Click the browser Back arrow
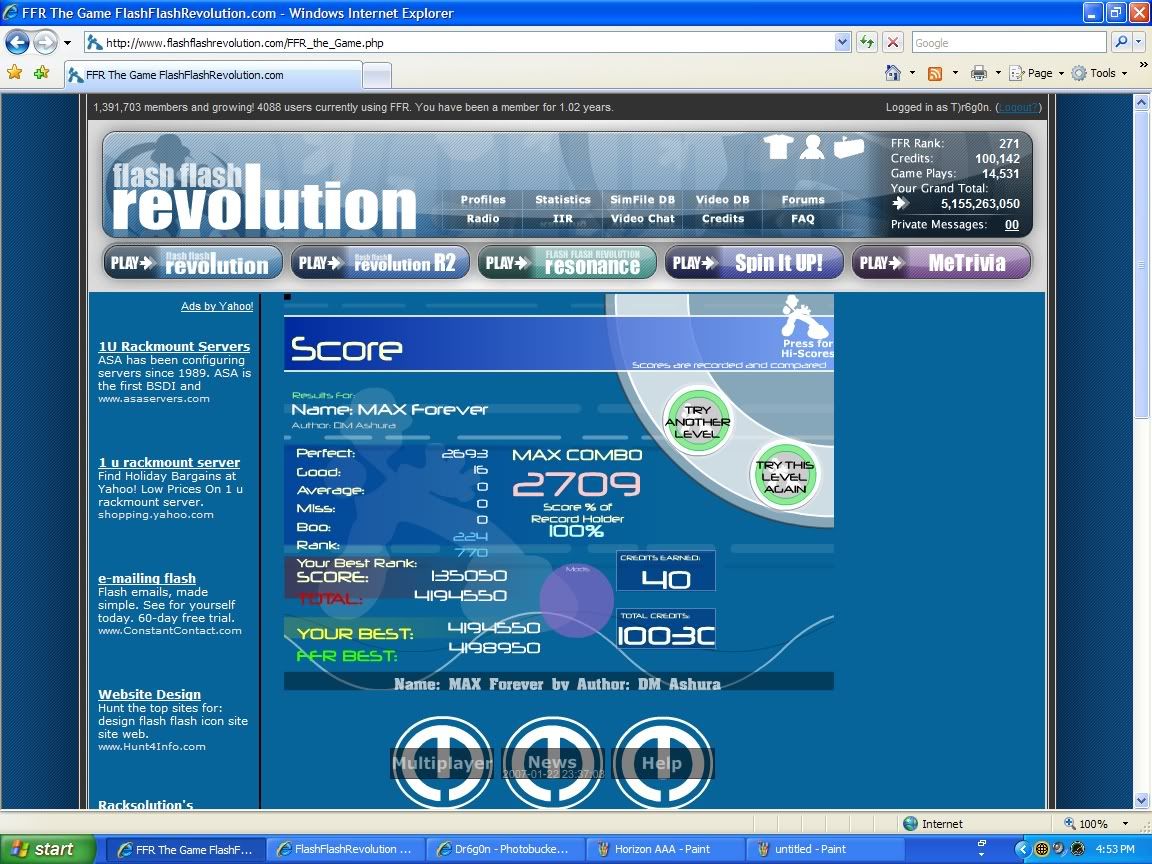This screenshot has width=1152, height=864. pyautogui.click(x=18, y=42)
